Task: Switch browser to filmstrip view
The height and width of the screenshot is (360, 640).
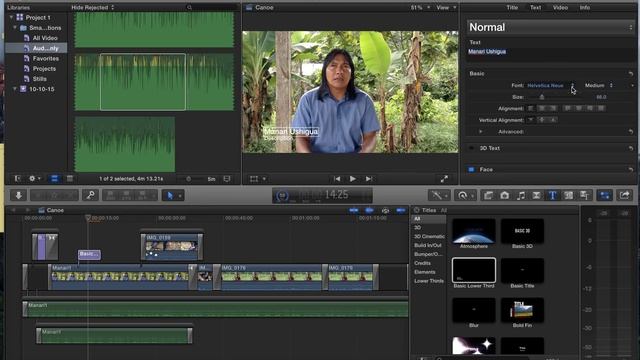Action: click(54, 179)
